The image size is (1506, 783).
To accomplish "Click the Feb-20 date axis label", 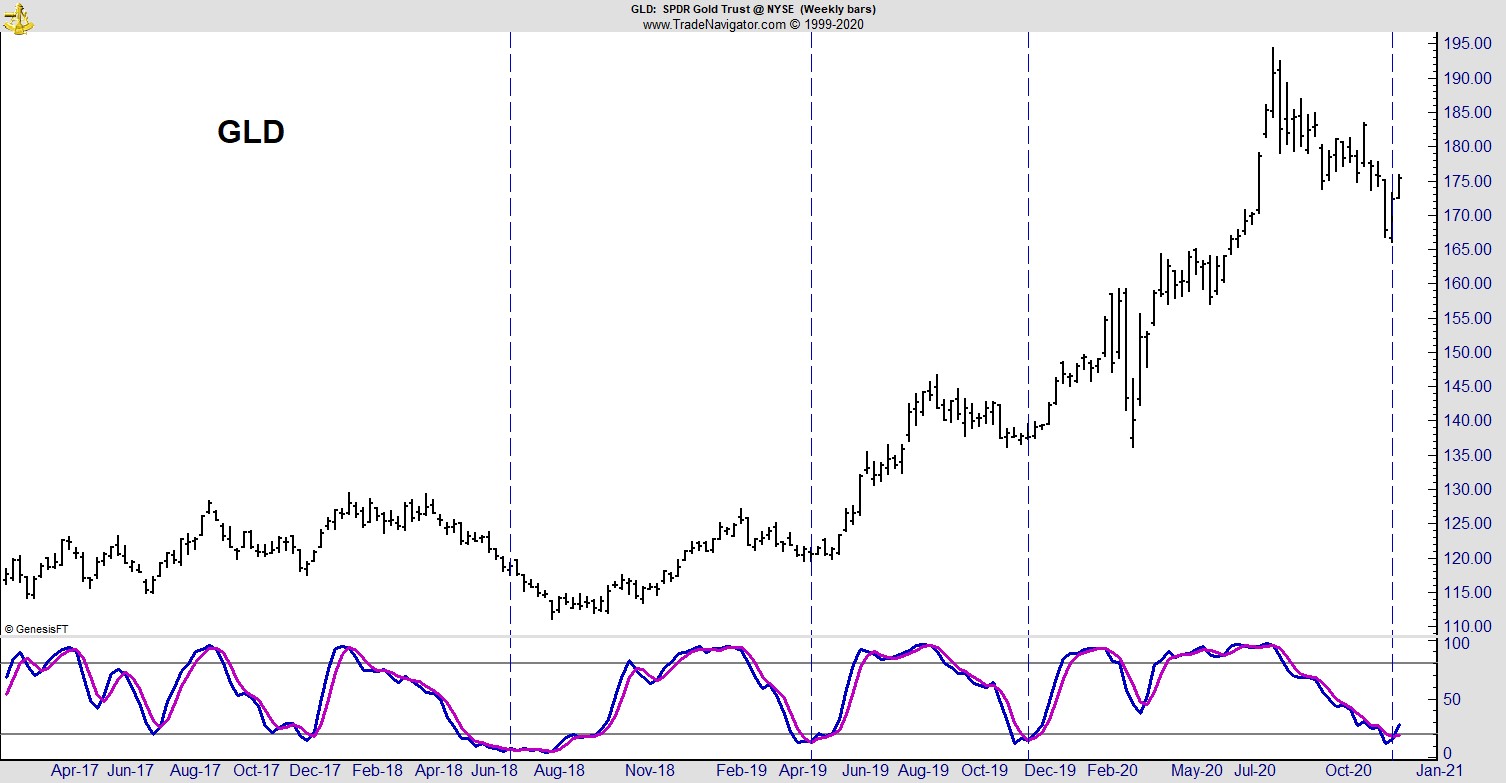I will [1112, 771].
